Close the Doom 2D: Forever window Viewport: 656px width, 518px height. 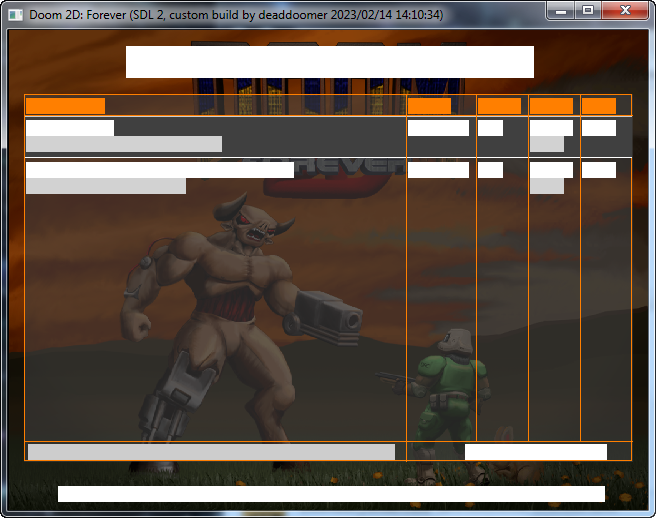(625, 10)
